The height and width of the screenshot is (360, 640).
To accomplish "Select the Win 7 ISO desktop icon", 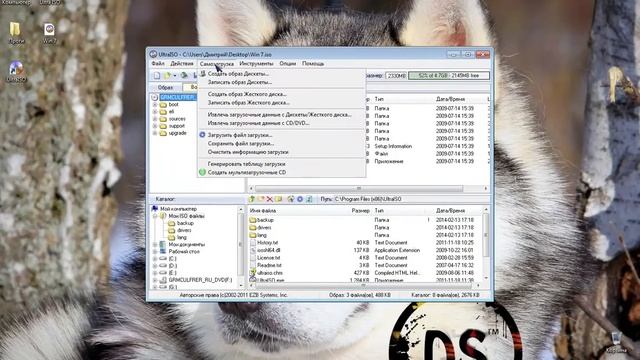I will (49, 33).
